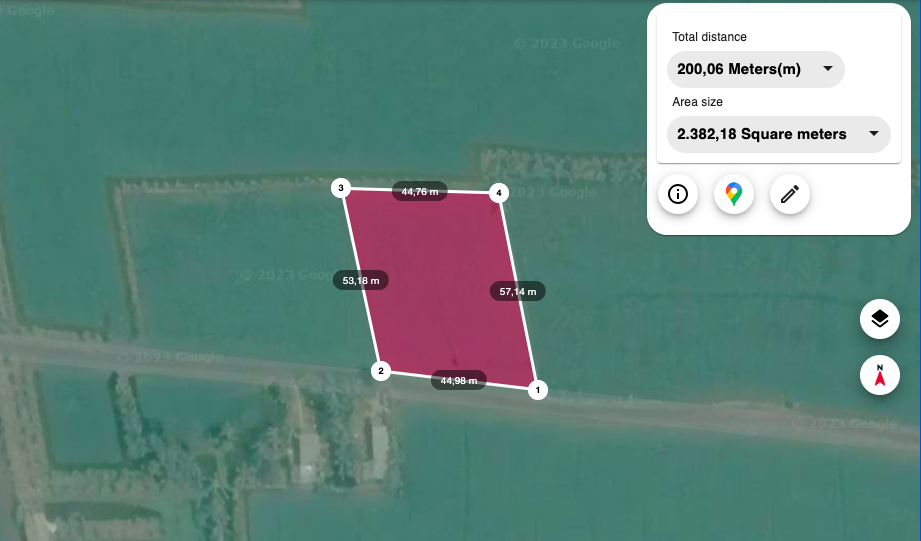Image resolution: width=921 pixels, height=541 pixels.
Task: Expand the Area size arrow caret
Action: point(874,134)
